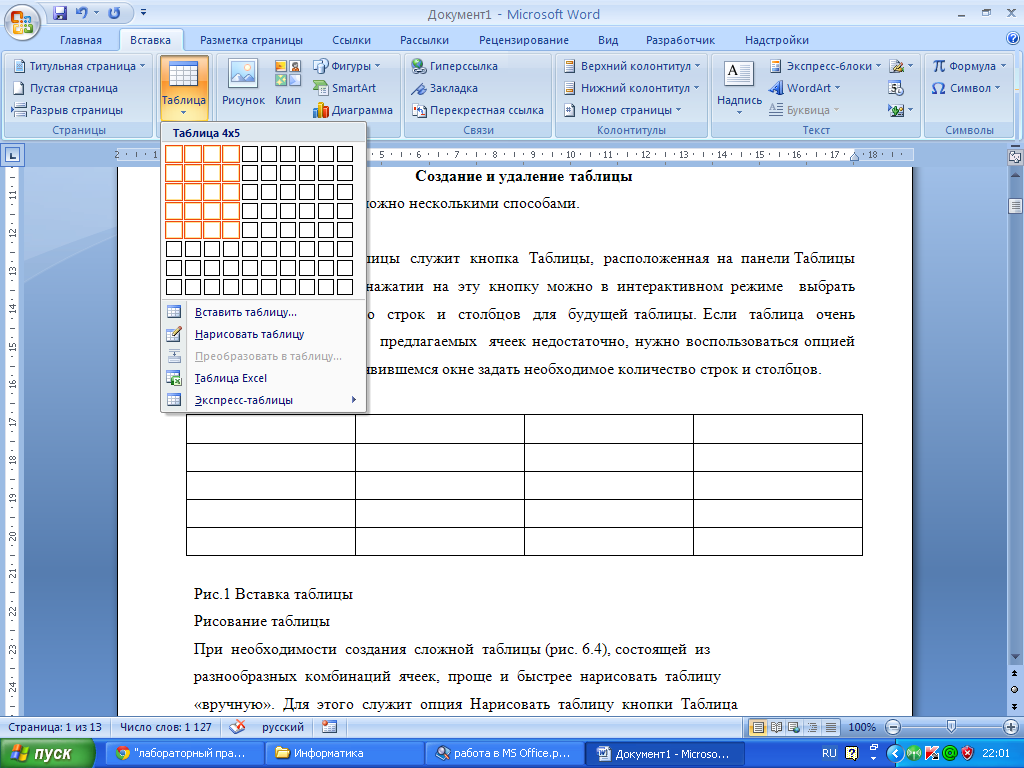1024x768 pixels.
Task: Expand Фигуры shapes dropdown
Action: pyautogui.click(x=377, y=66)
